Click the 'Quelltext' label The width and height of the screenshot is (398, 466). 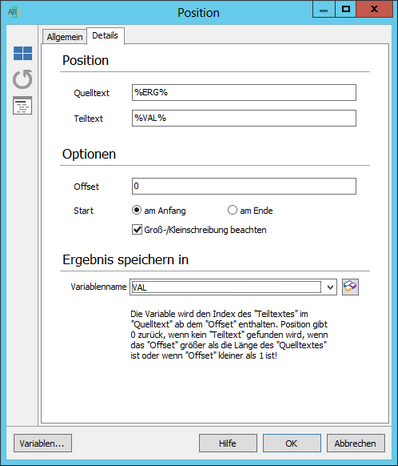91,93
